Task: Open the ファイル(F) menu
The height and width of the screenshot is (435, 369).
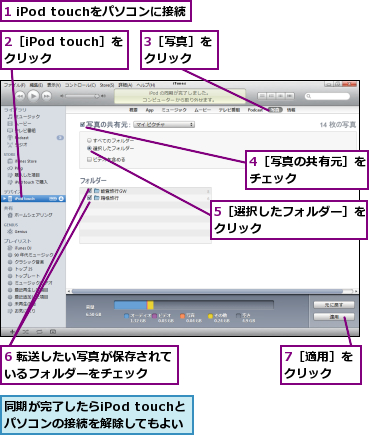Action: (15, 85)
